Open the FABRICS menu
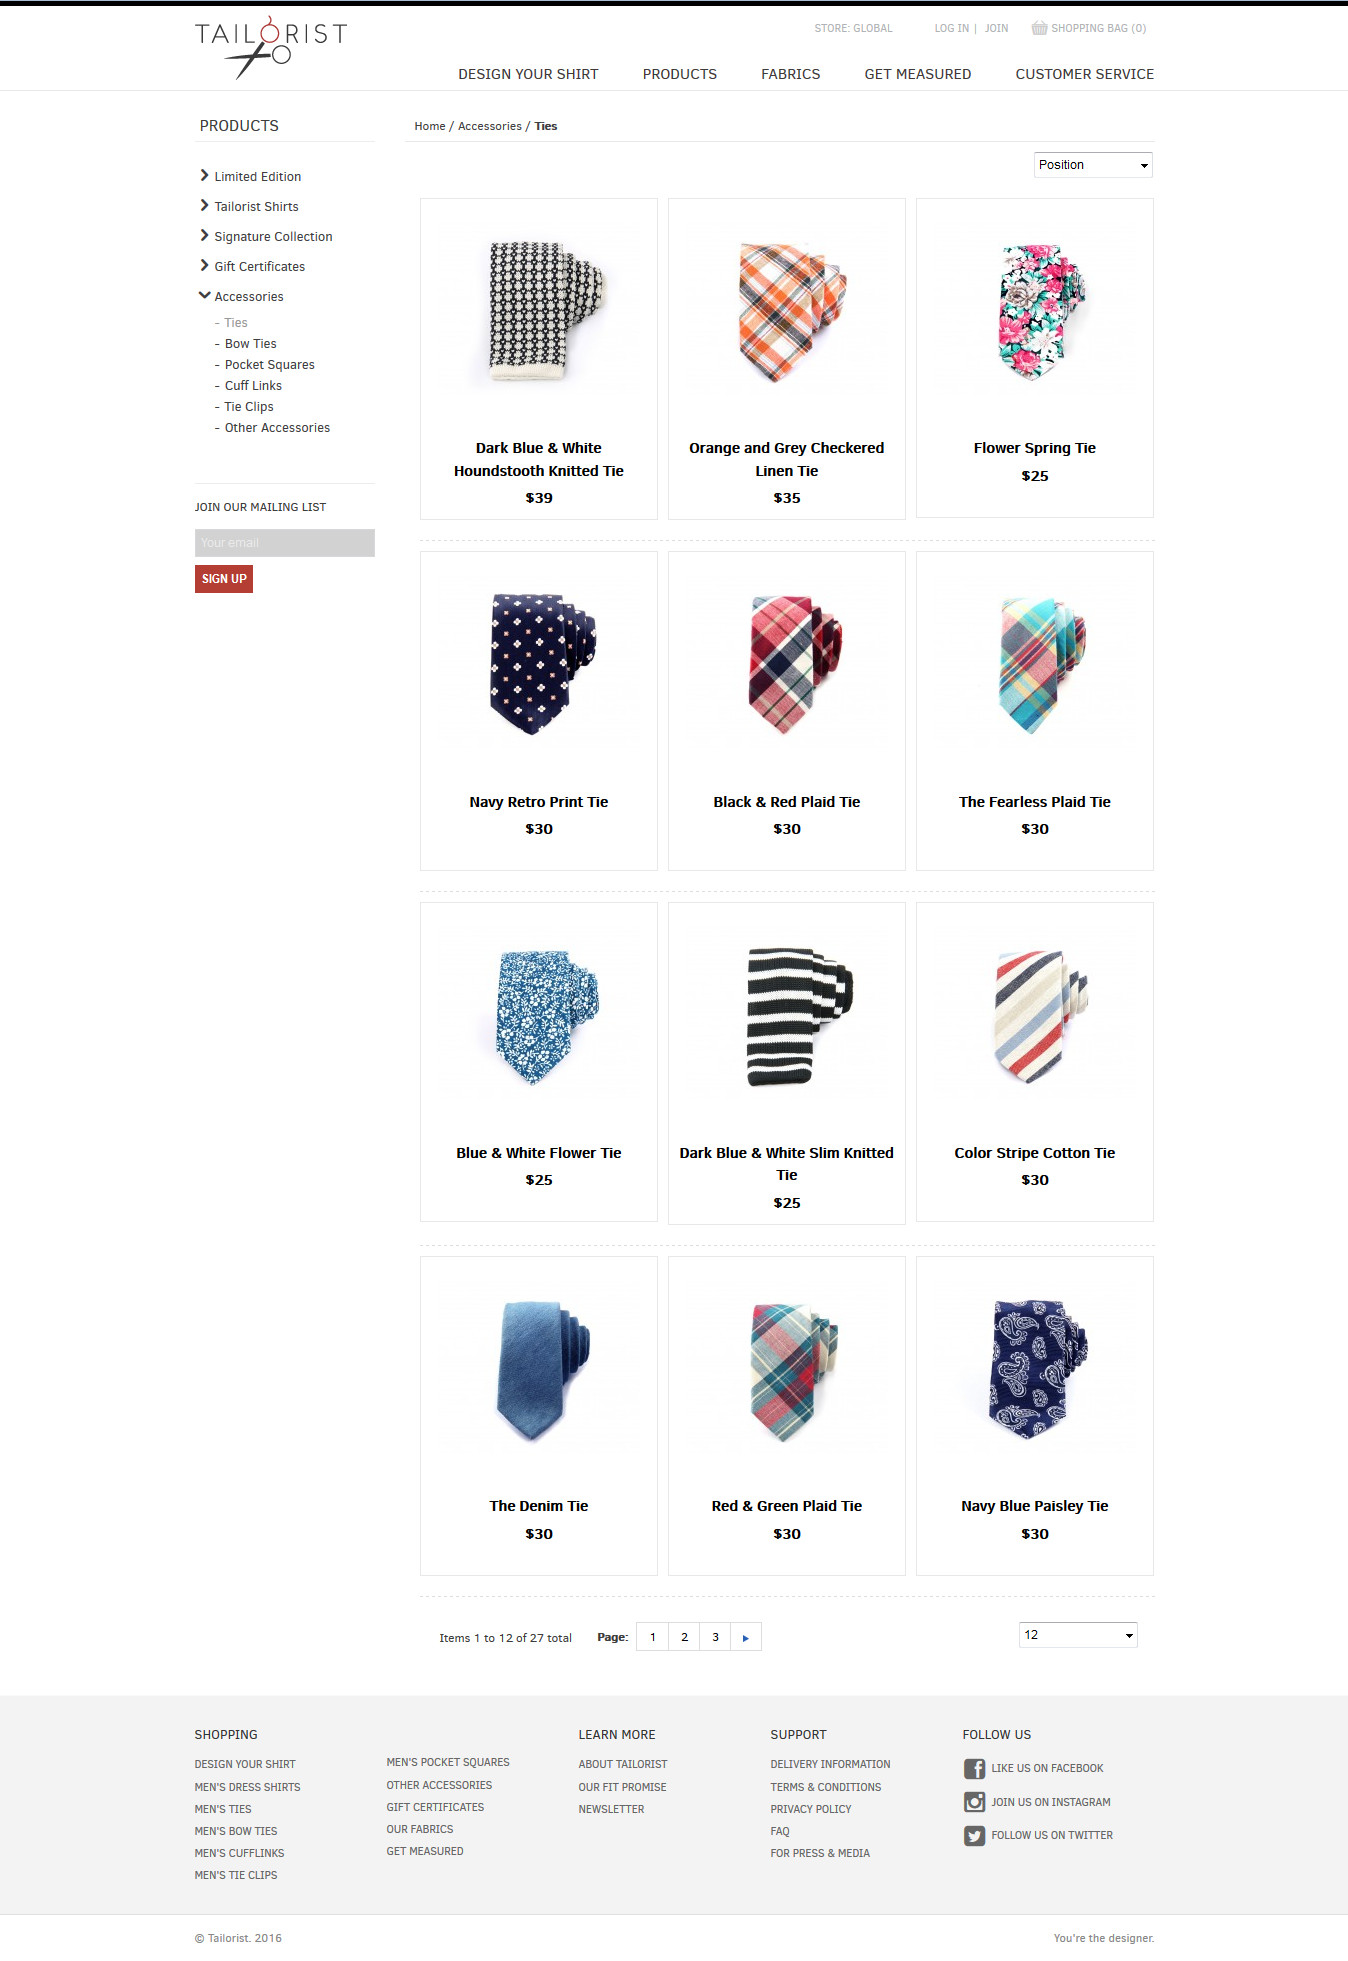 pyautogui.click(x=790, y=74)
